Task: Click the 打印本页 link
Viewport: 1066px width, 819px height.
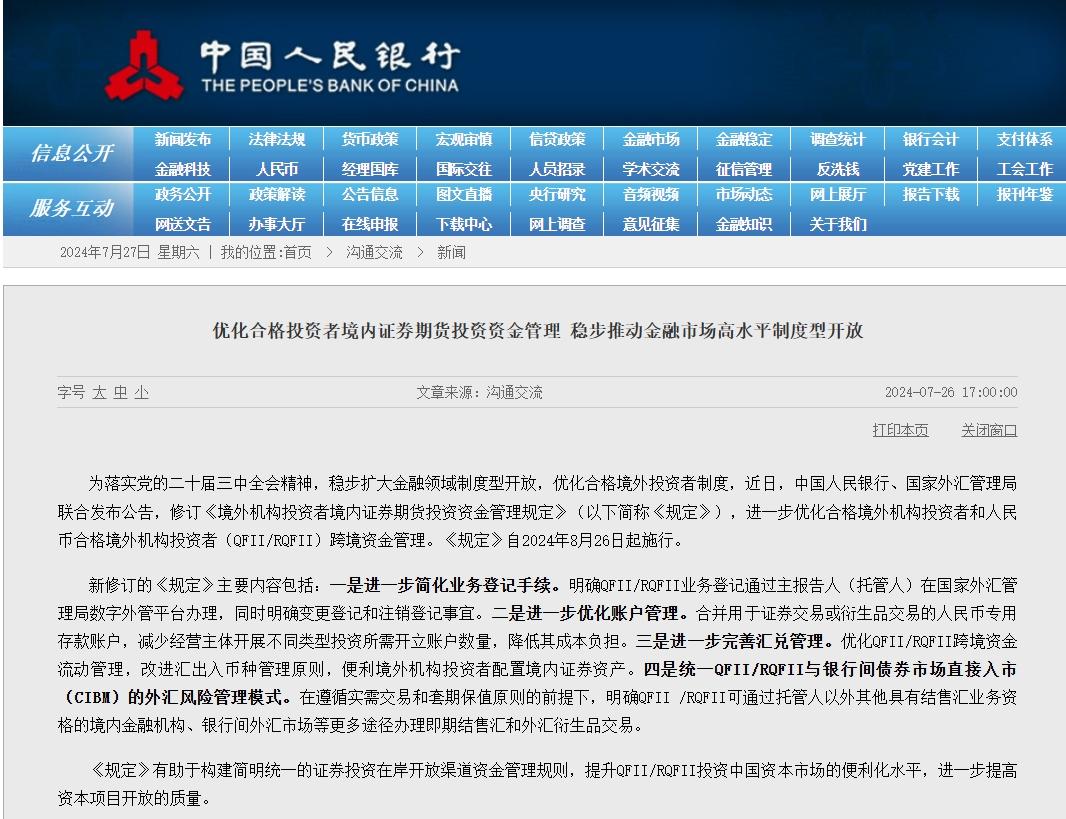Action: [900, 430]
